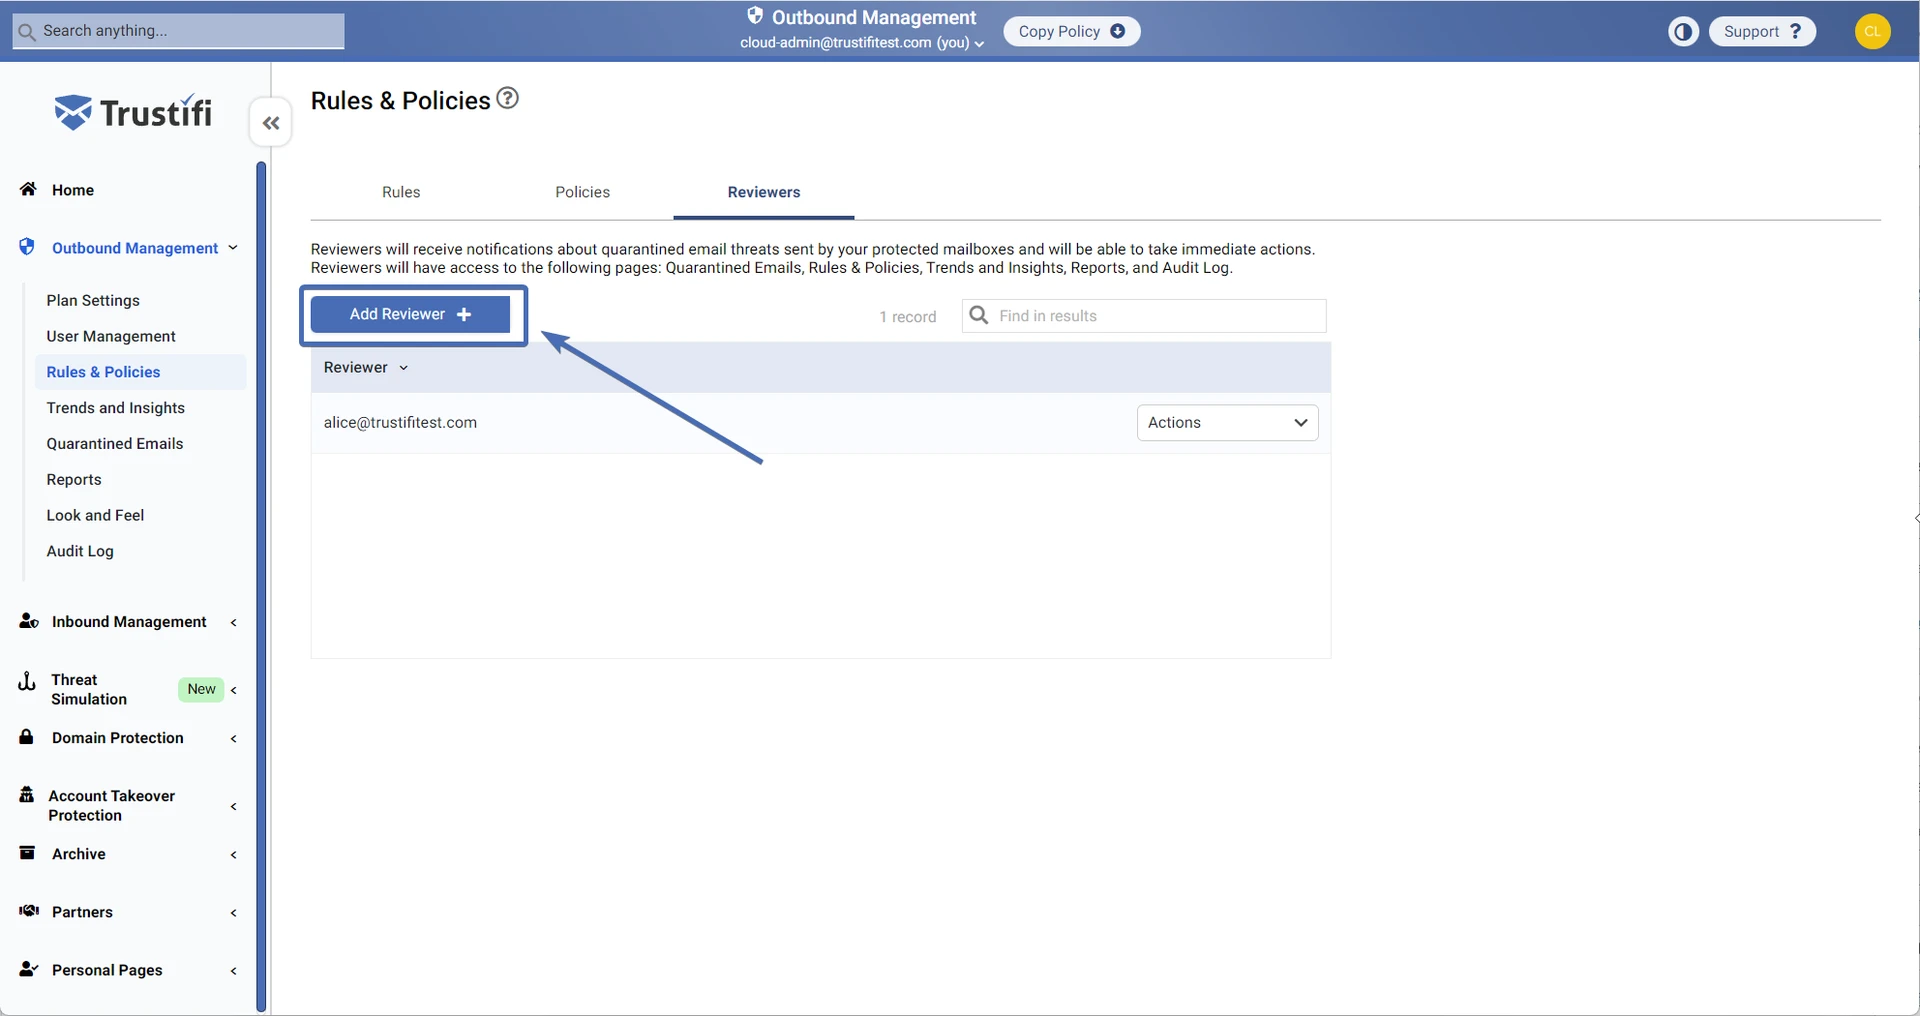Image resolution: width=1920 pixels, height=1016 pixels.
Task: Click the Archive box icon
Action: pos(28,853)
